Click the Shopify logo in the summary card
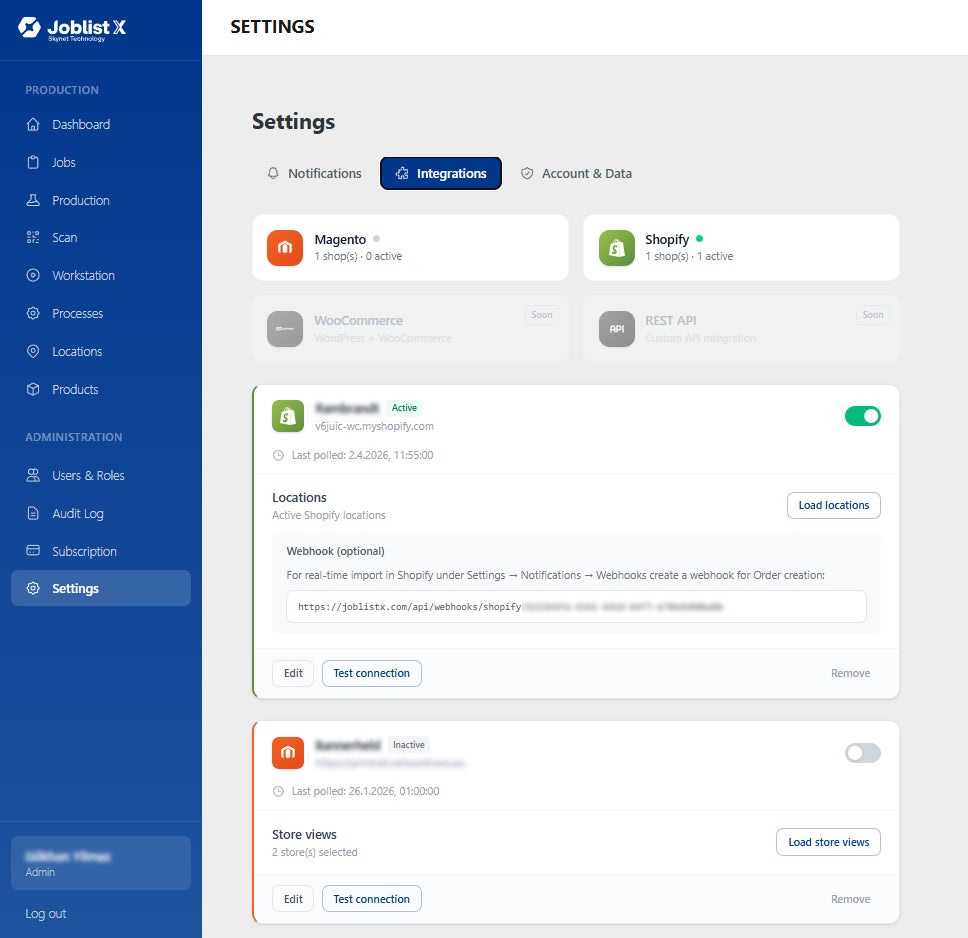 pos(617,248)
